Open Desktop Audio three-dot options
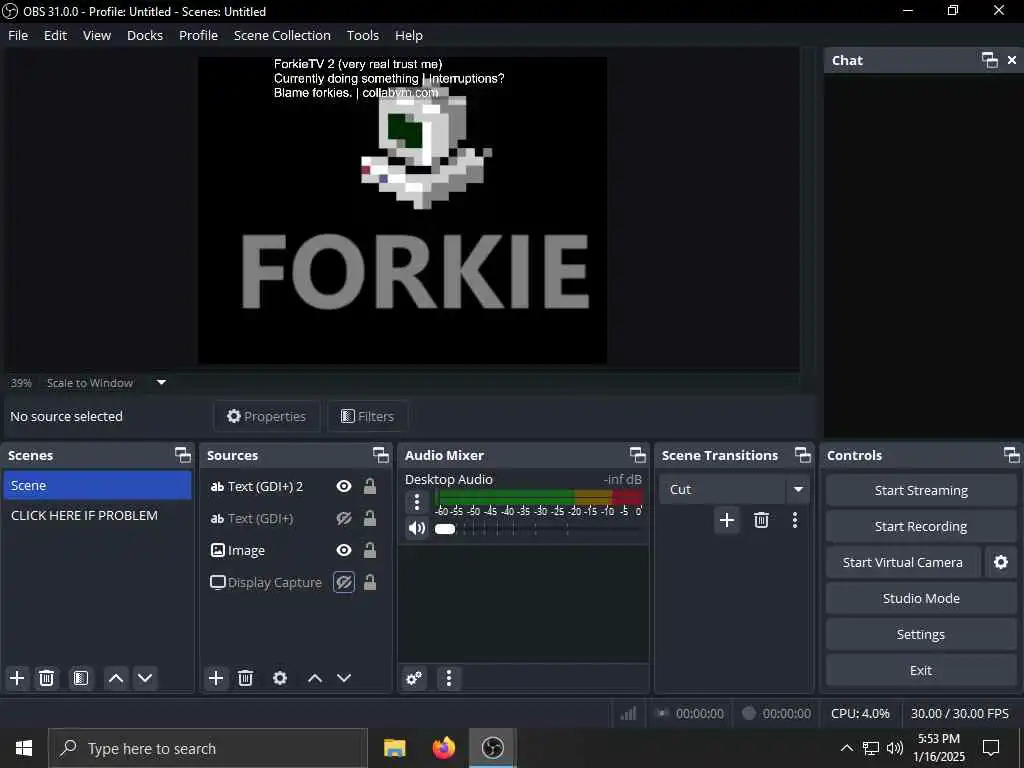 click(x=417, y=502)
